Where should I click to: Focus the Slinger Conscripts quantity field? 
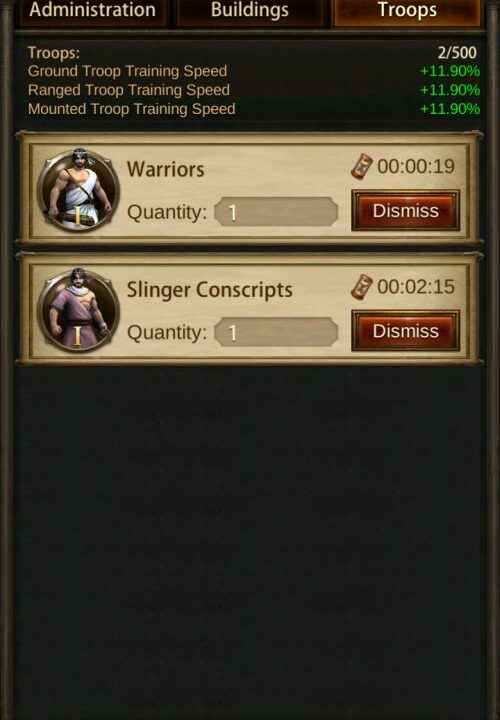click(276, 332)
